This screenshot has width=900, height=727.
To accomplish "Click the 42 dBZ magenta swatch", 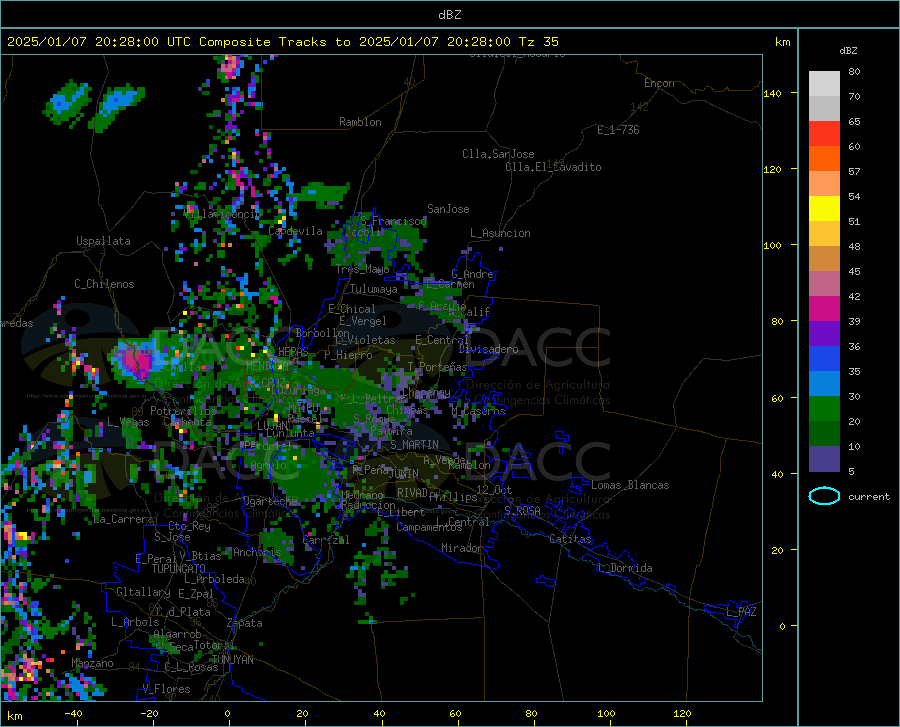I will click(824, 308).
